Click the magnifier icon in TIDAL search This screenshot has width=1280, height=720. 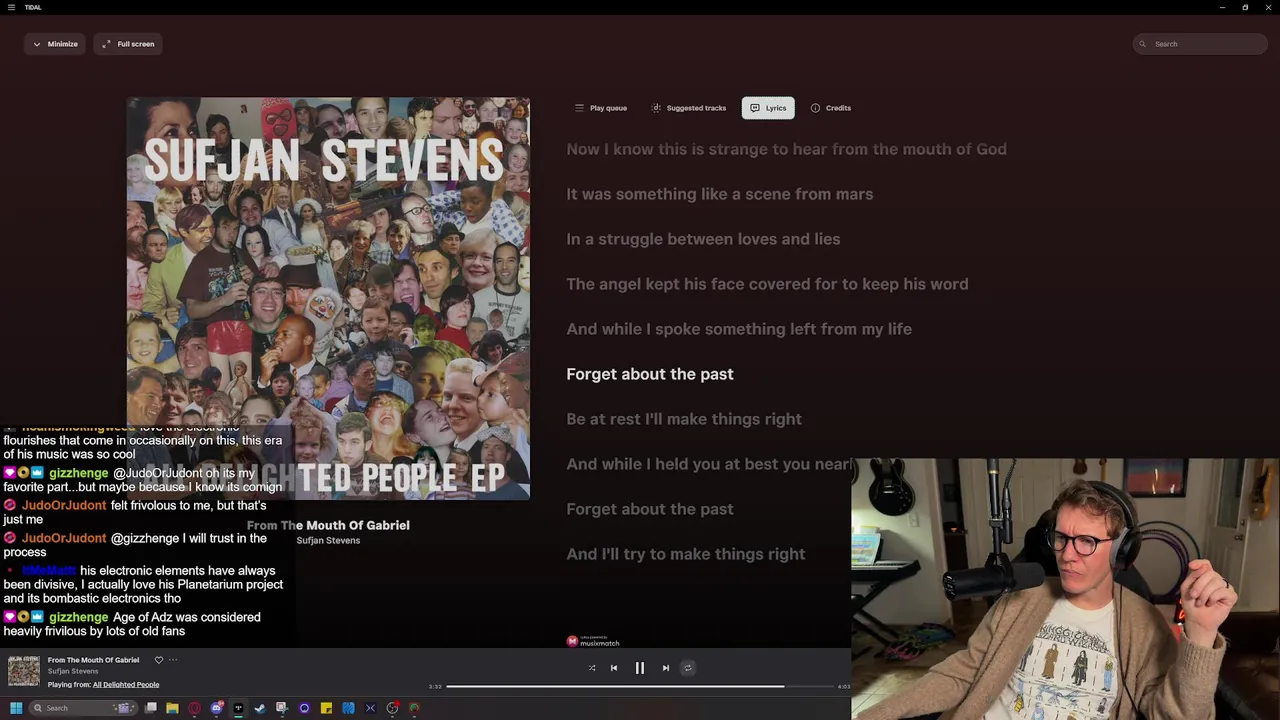pos(1144,44)
